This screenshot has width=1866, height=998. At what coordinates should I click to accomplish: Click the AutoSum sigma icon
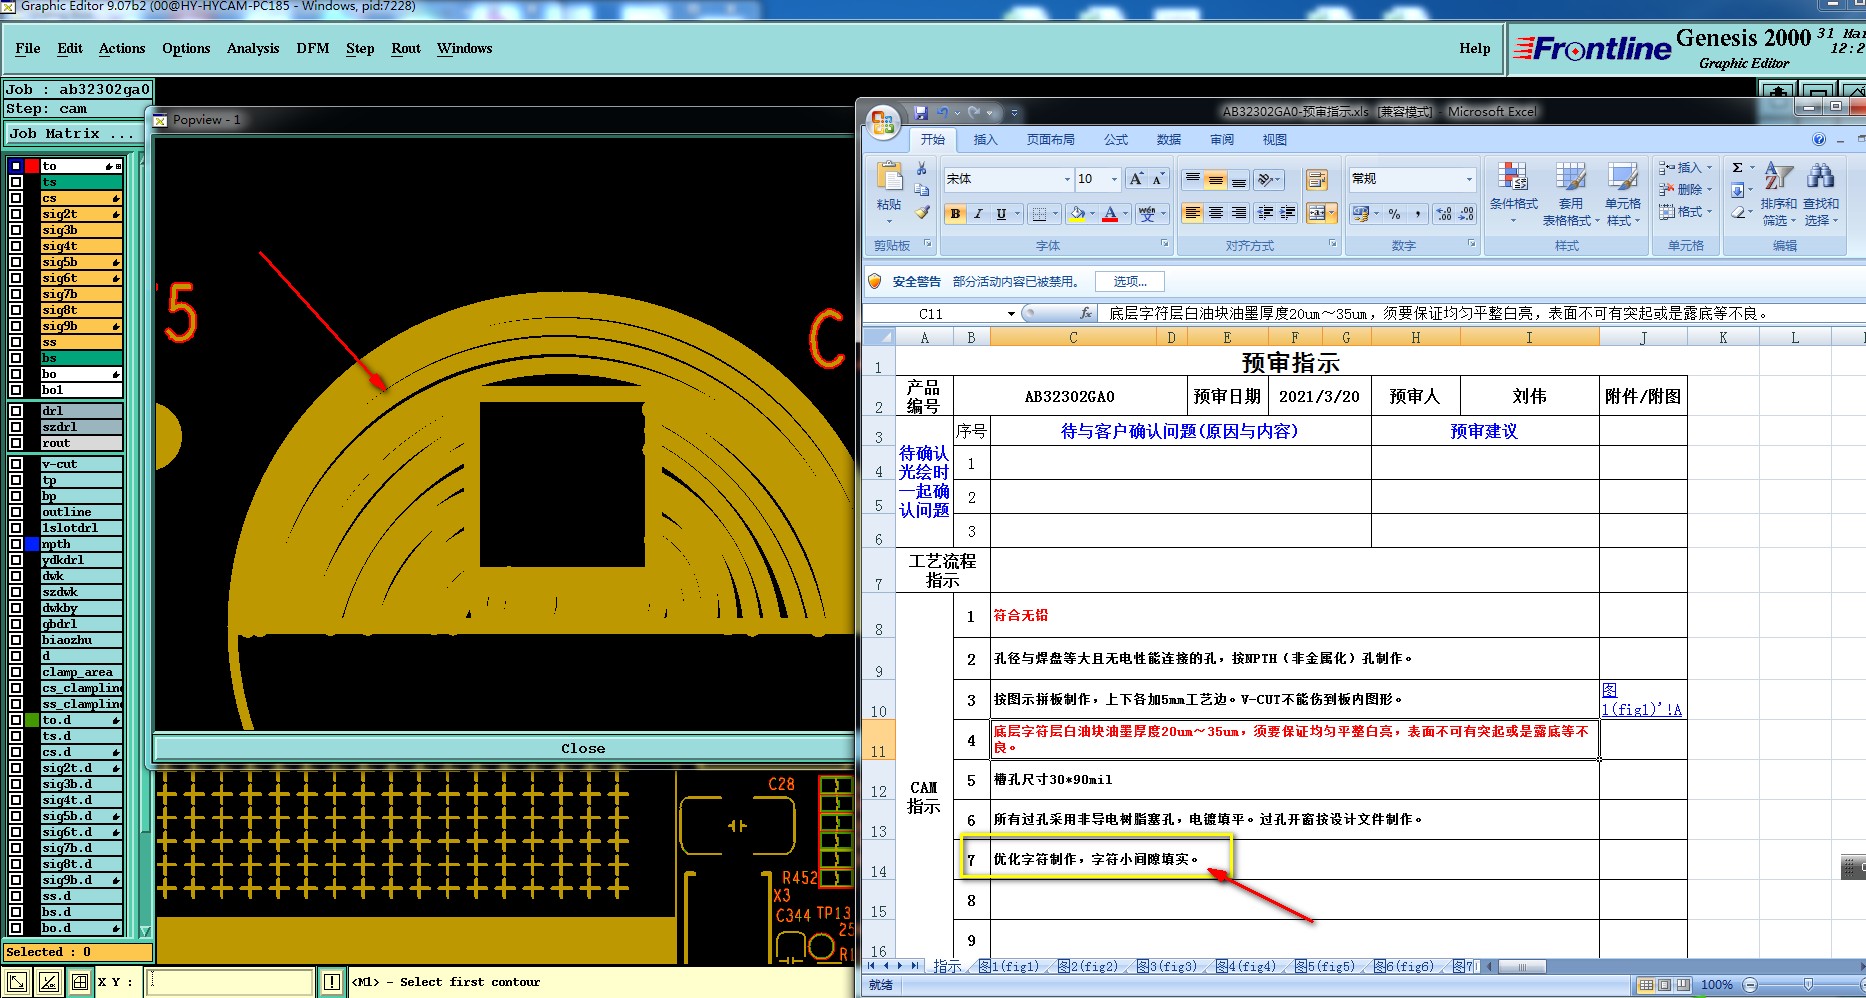coord(1738,168)
